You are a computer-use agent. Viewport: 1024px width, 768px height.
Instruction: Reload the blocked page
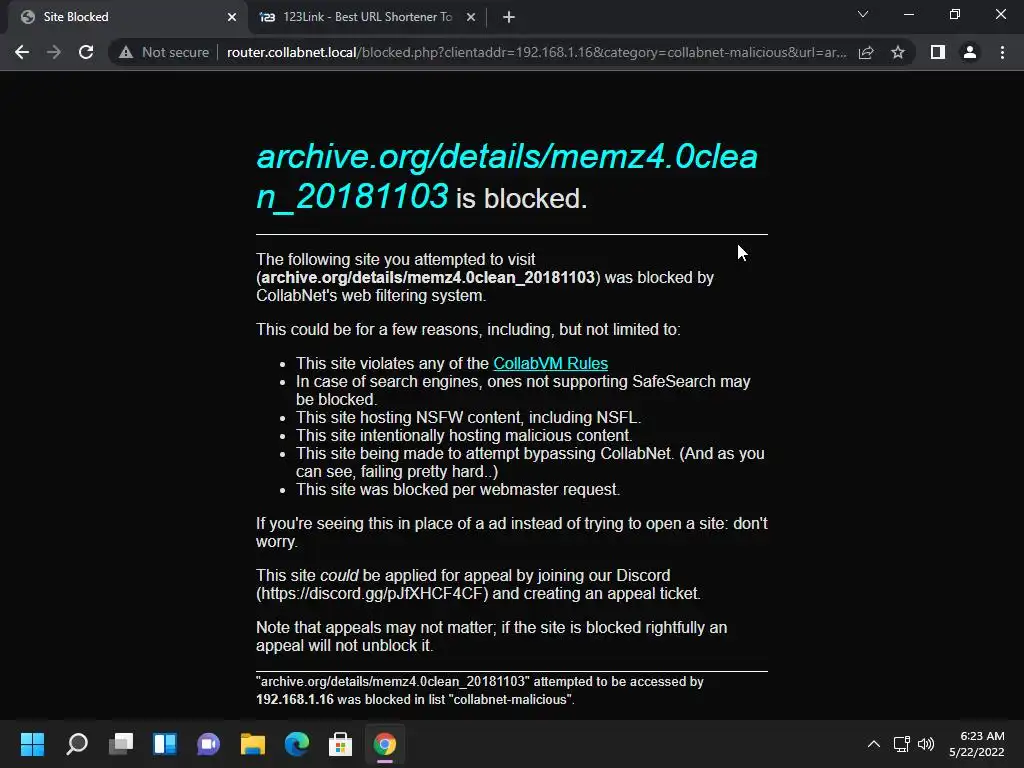pyautogui.click(x=86, y=52)
